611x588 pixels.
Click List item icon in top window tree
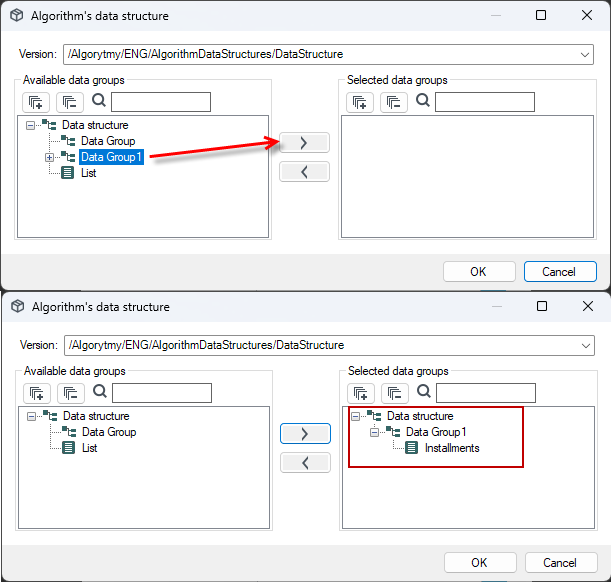pyautogui.click(x=67, y=173)
